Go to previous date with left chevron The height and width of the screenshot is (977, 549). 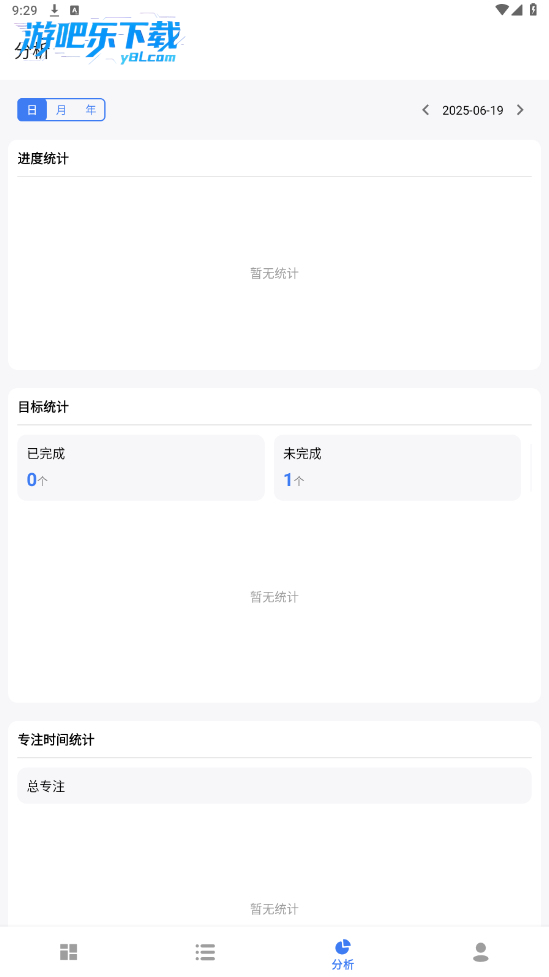426,110
